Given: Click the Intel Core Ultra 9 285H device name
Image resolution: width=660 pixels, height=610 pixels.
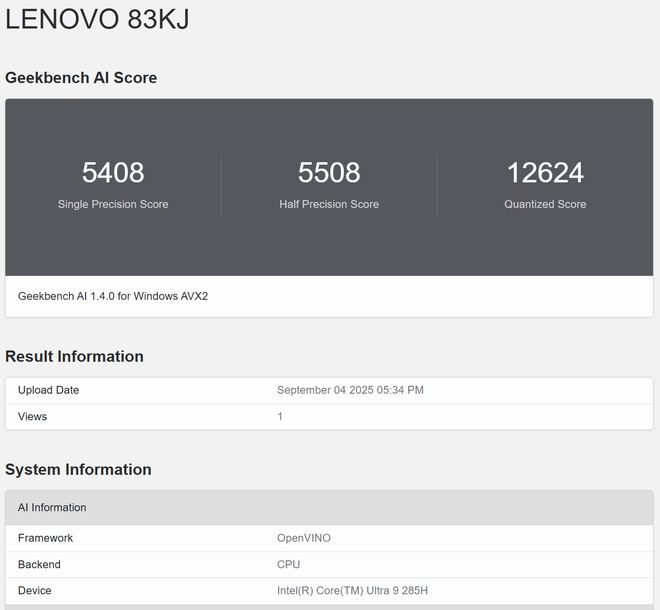Looking at the screenshot, I should point(353,591).
